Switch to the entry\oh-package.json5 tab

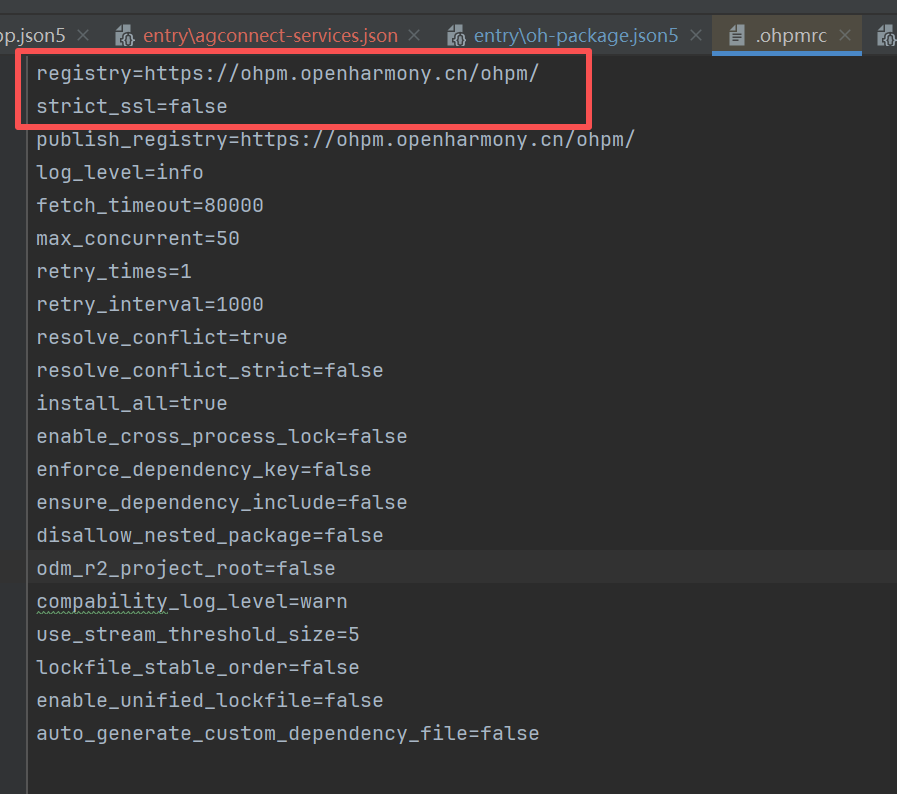point(575,36)
